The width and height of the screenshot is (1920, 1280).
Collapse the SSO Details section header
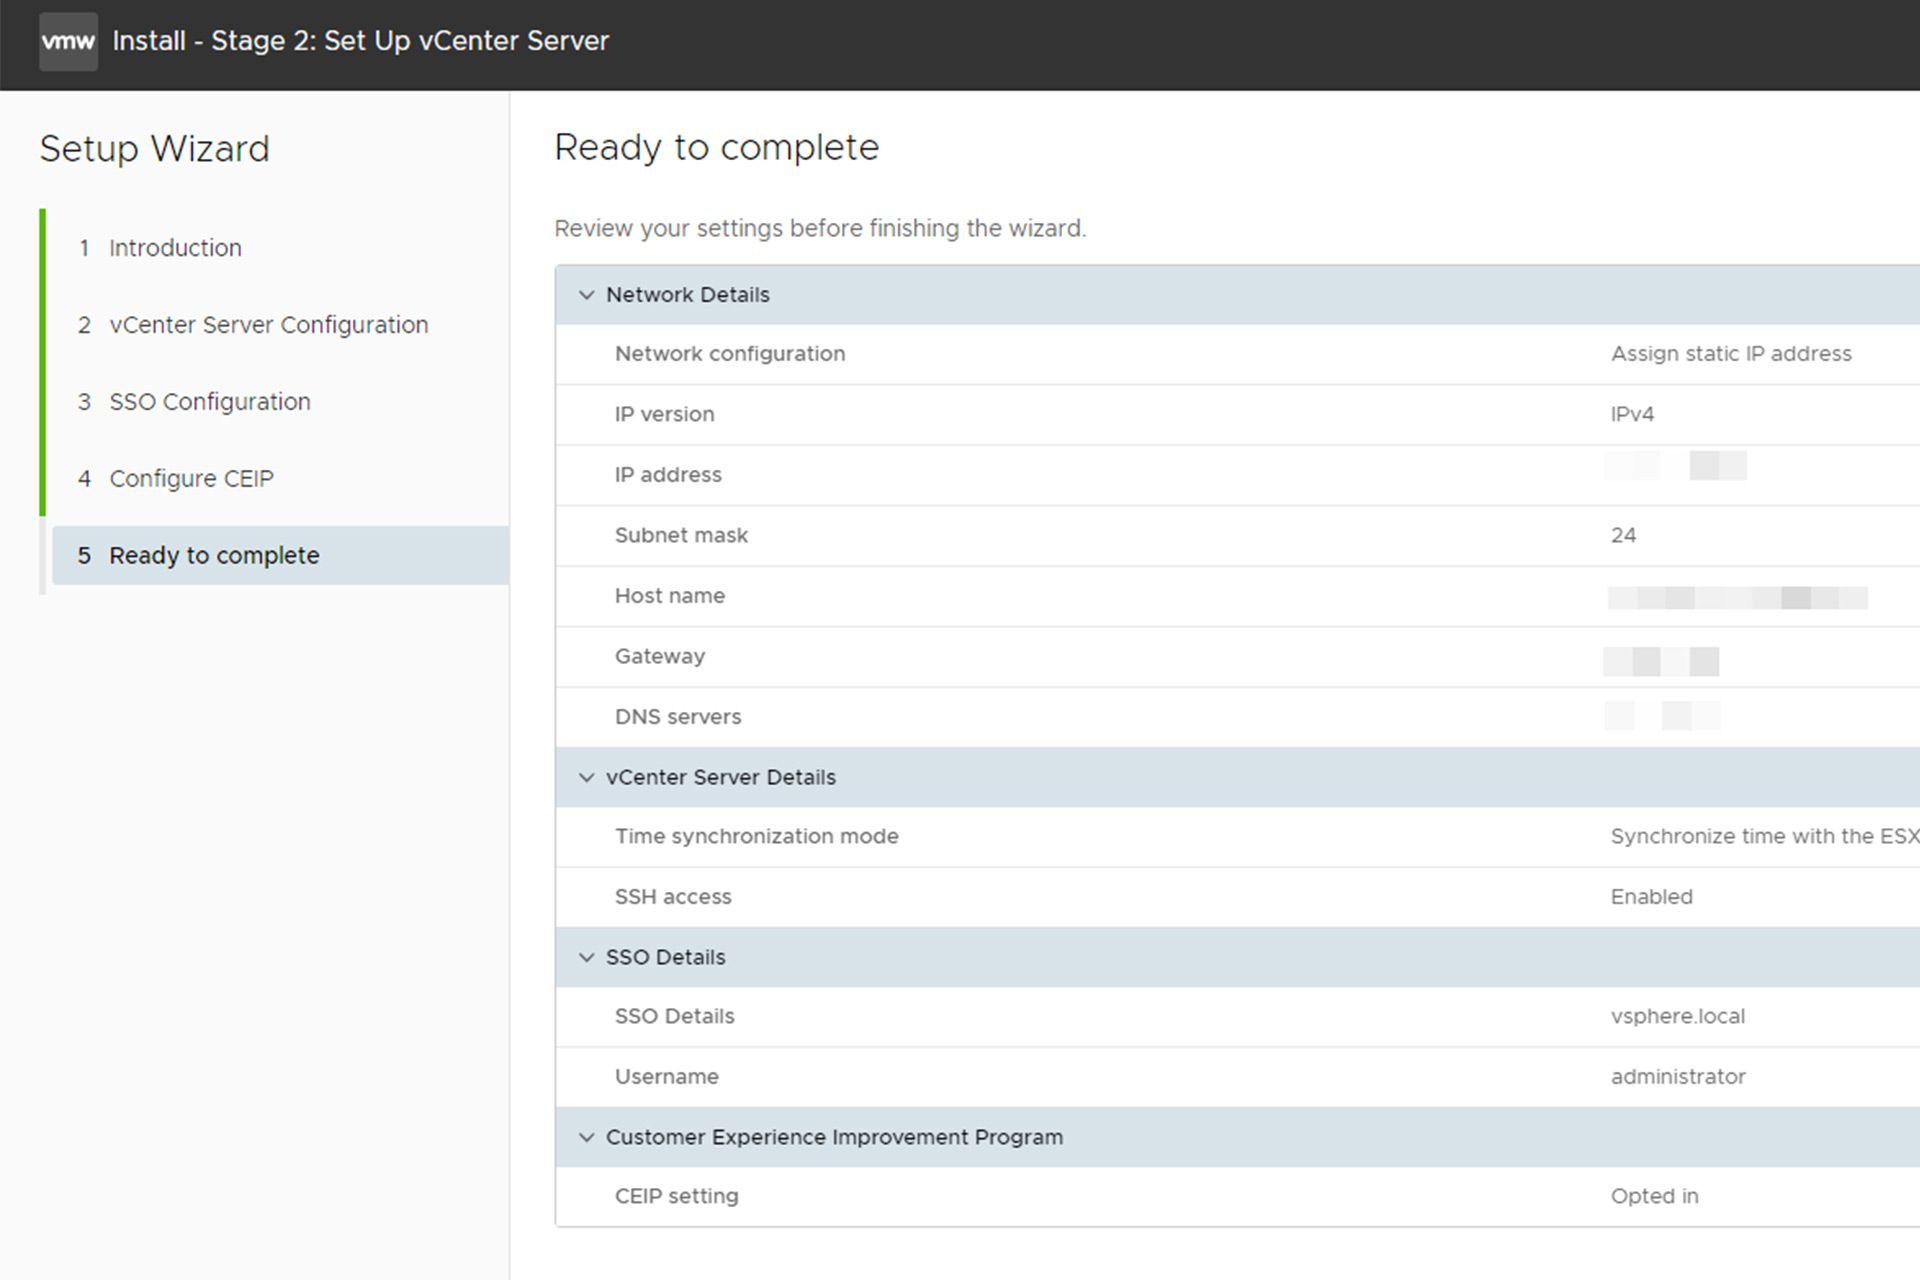(x=586, y=957)
